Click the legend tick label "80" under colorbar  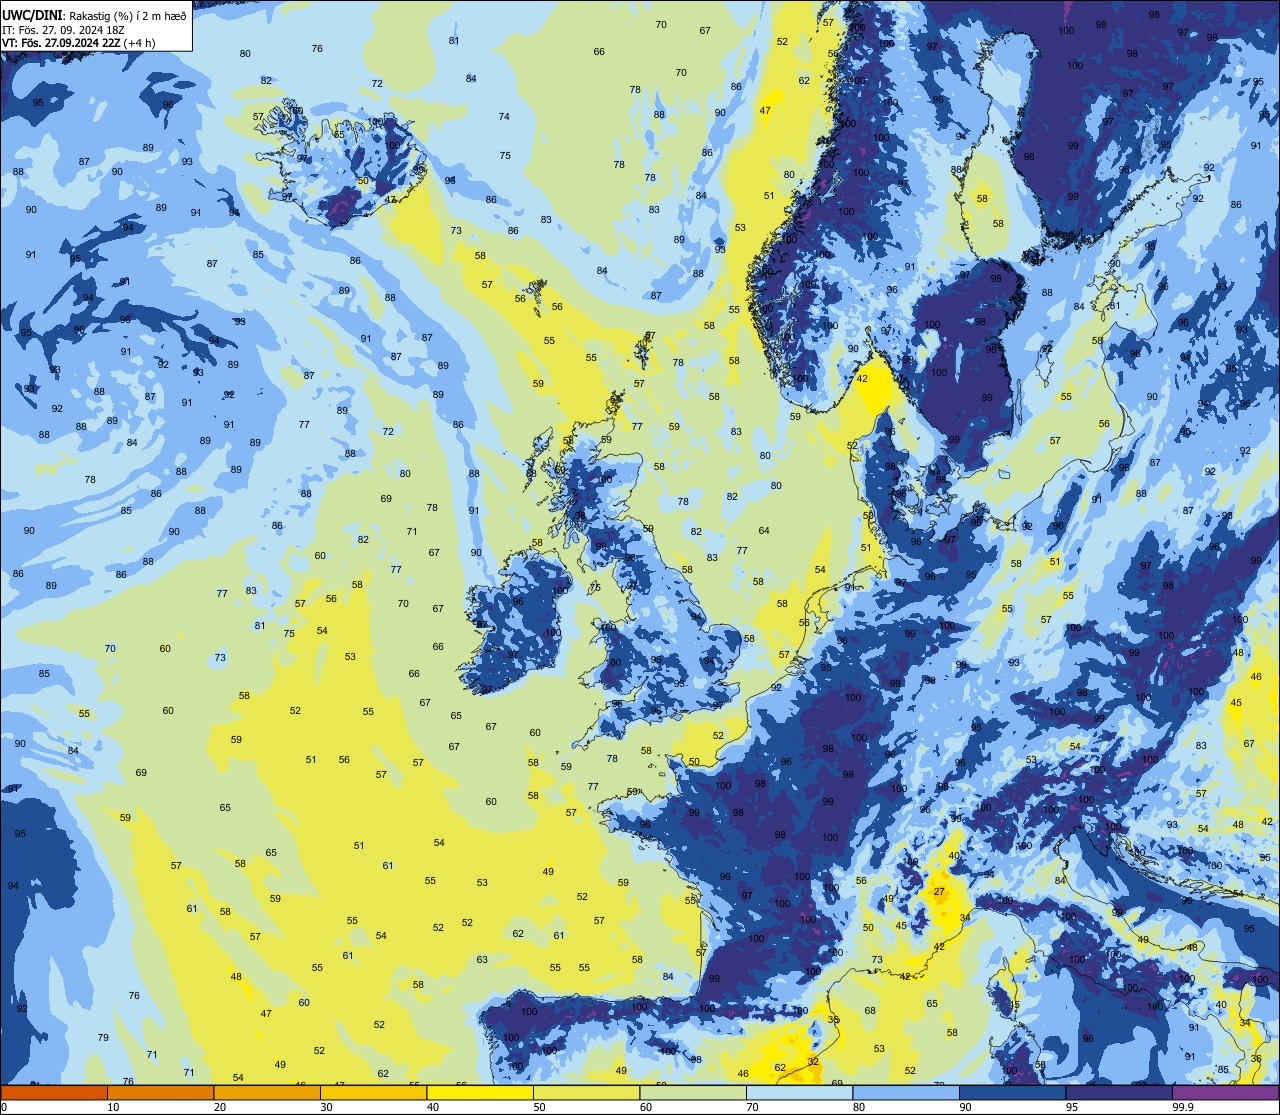pos(859,1107)
